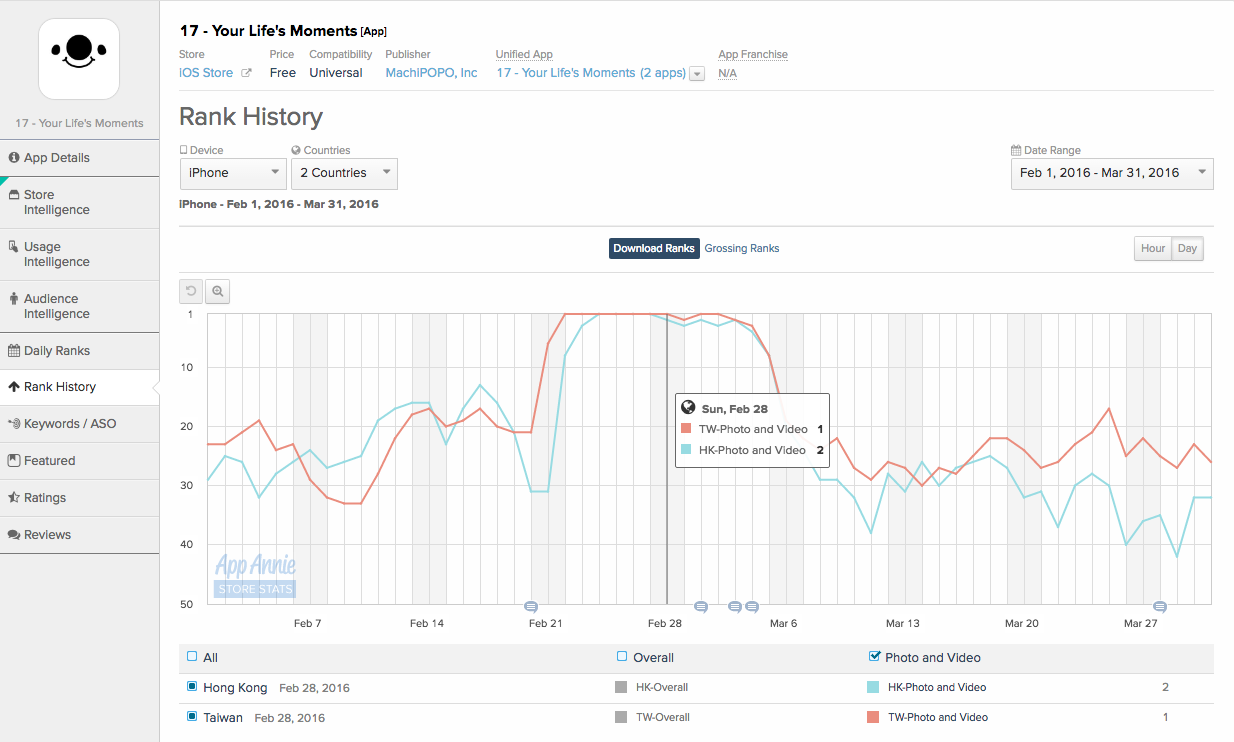Uncheck the Photo and Video checkbox
Screen dimensions: 1234x742
pos(875,657)
